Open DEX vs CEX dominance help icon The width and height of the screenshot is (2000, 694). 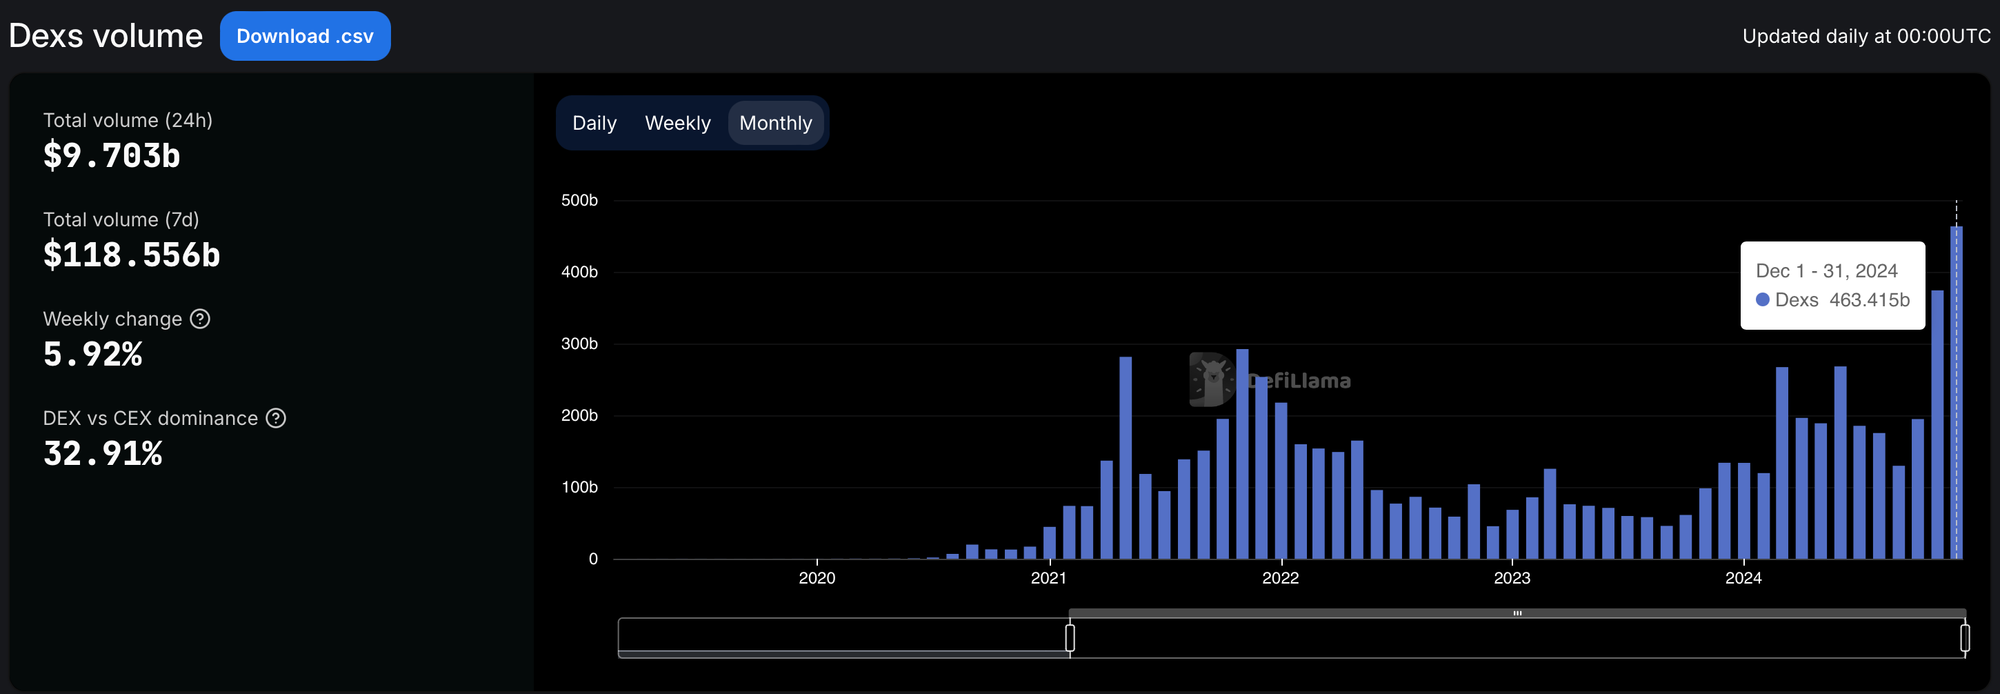pyautogui.click(x=276, y=418)
